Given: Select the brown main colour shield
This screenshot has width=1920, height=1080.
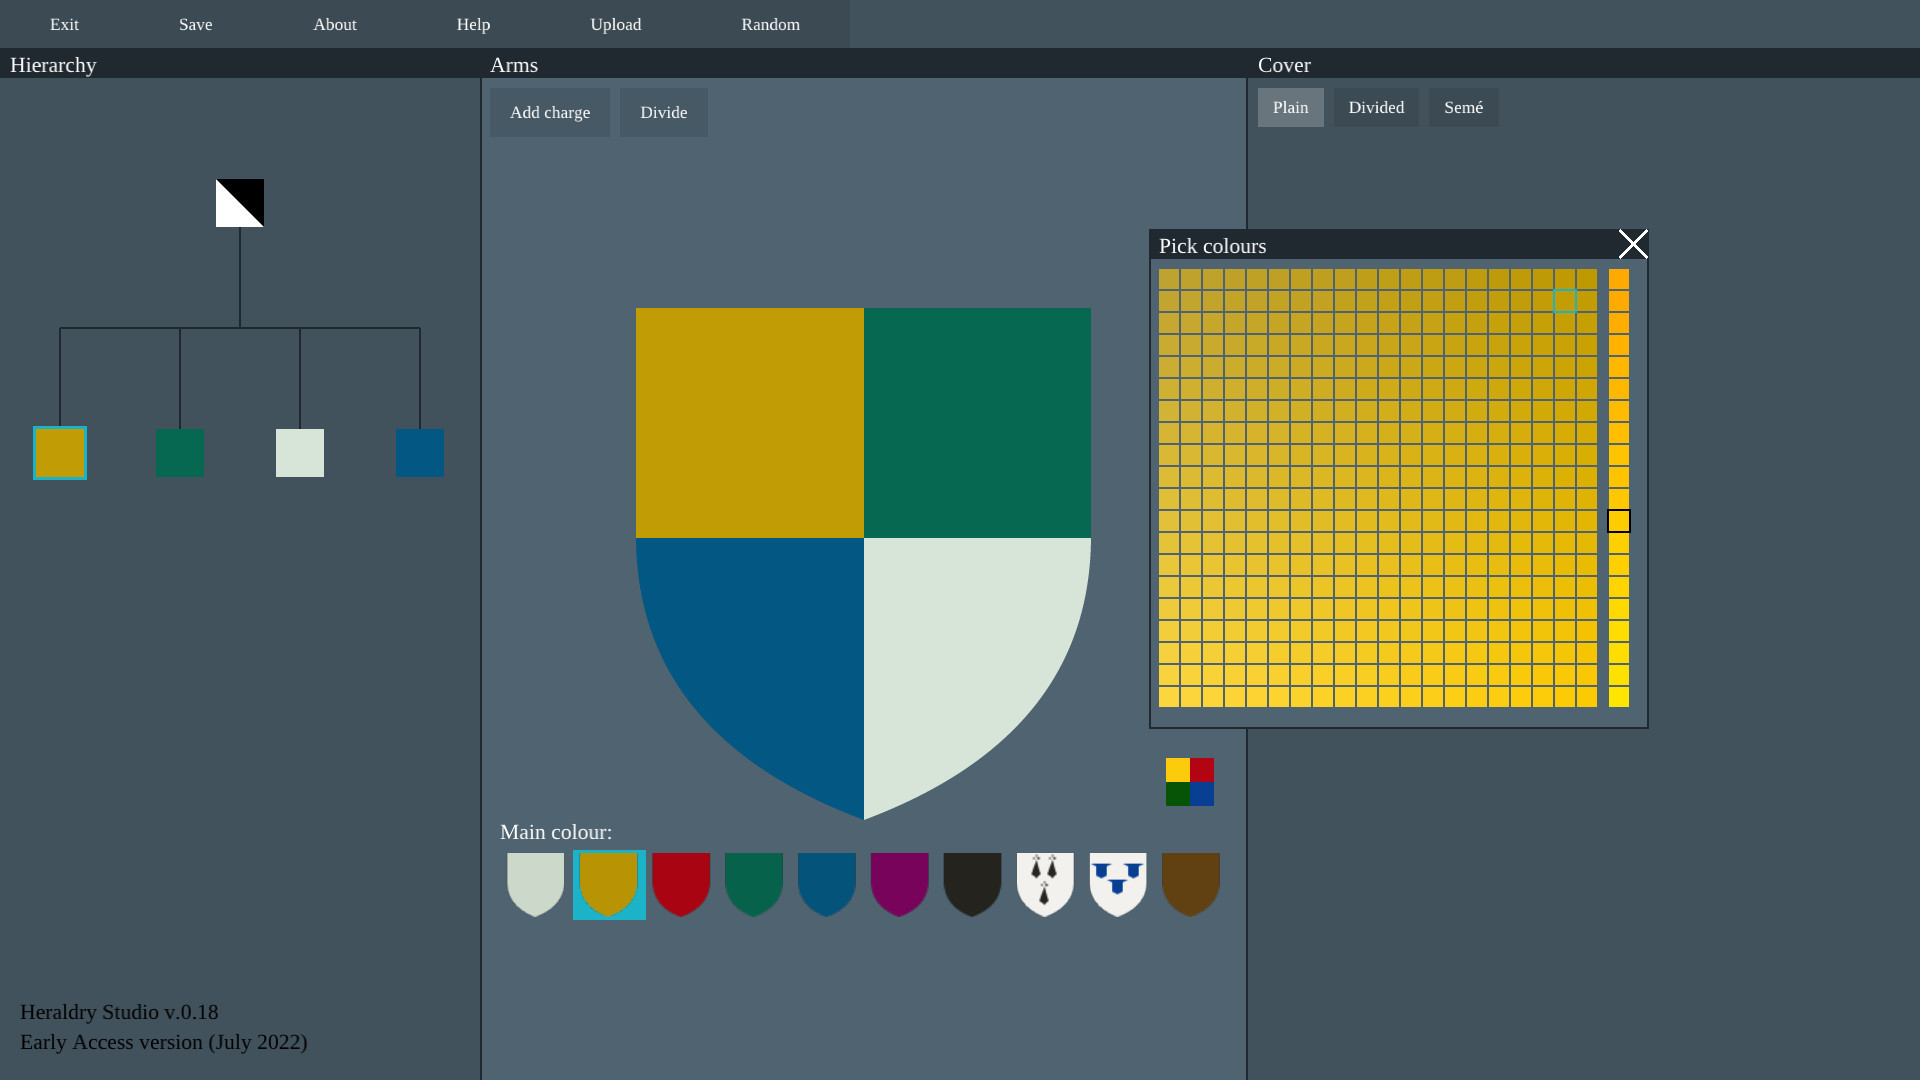Looking at the screenshot, I should click(1190, 884).
